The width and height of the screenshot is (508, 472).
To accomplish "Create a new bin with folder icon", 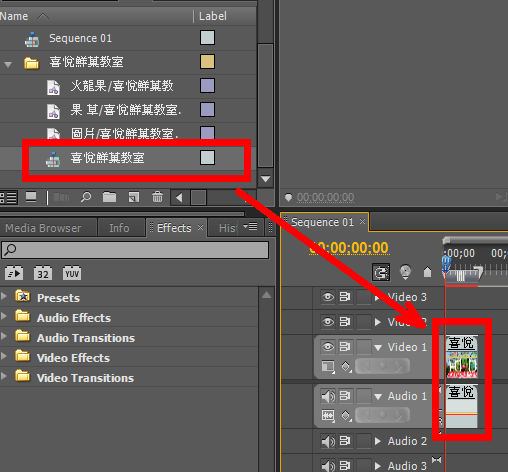I will [109, 197].
